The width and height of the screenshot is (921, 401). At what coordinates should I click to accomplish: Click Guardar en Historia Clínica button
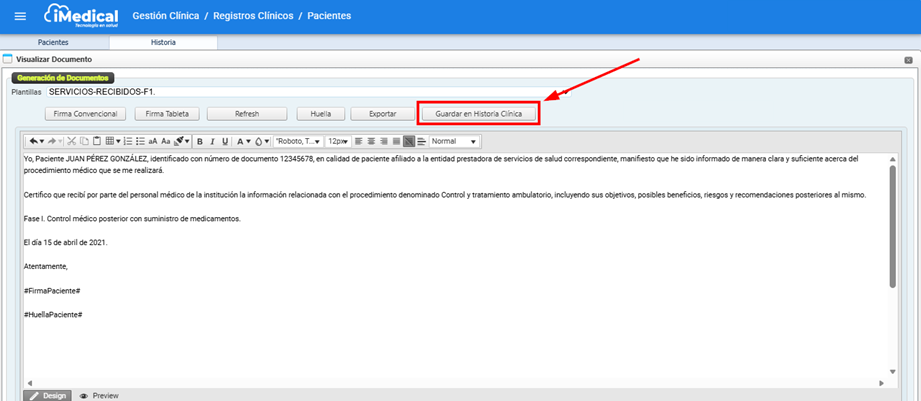point(478,114)
